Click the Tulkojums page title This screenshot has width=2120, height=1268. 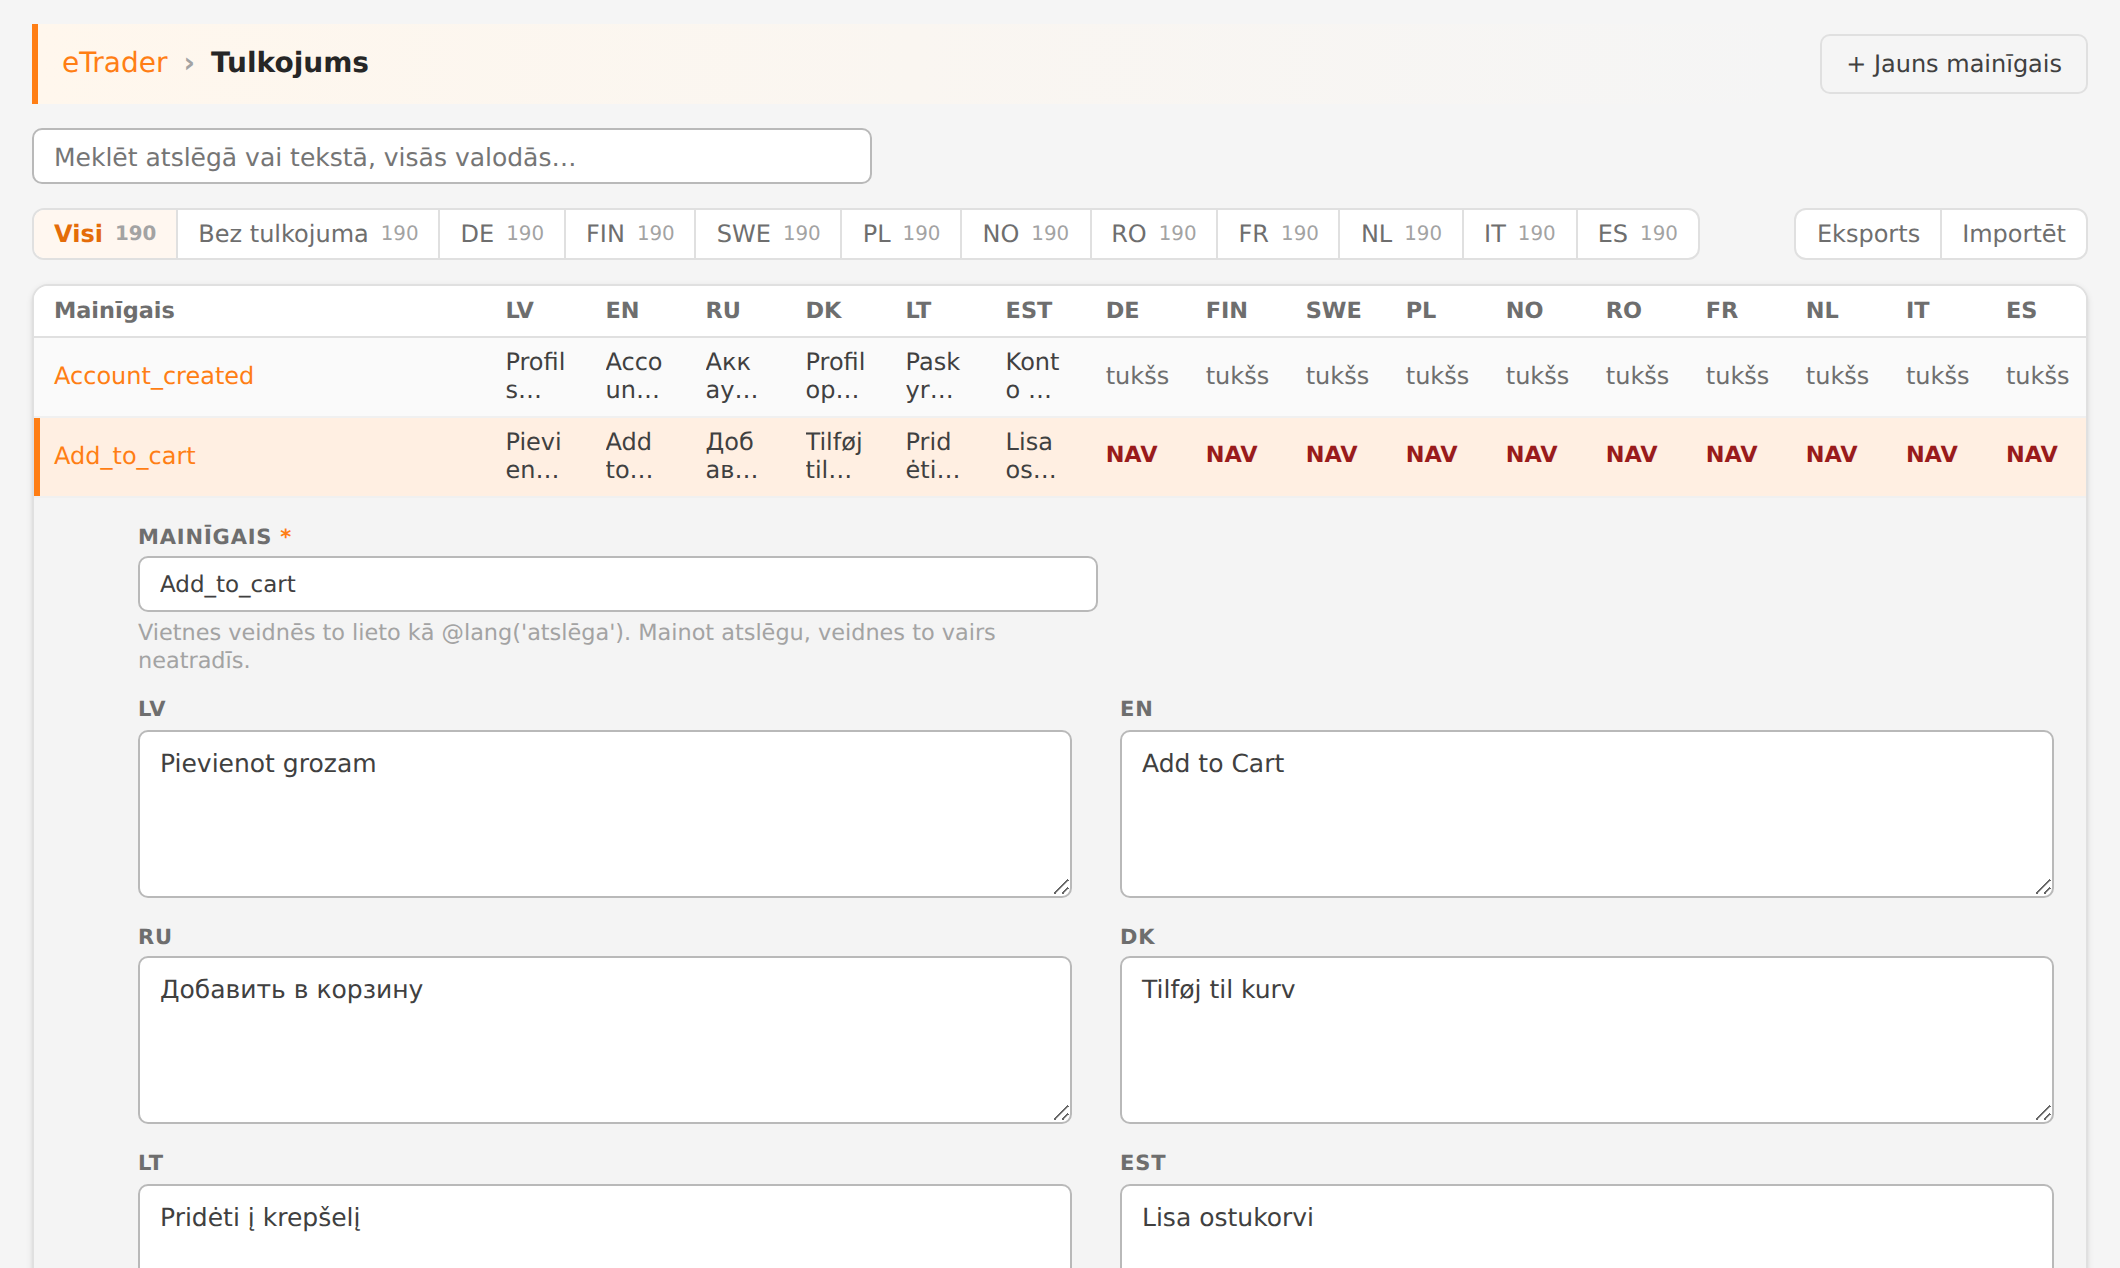[289, 62]
